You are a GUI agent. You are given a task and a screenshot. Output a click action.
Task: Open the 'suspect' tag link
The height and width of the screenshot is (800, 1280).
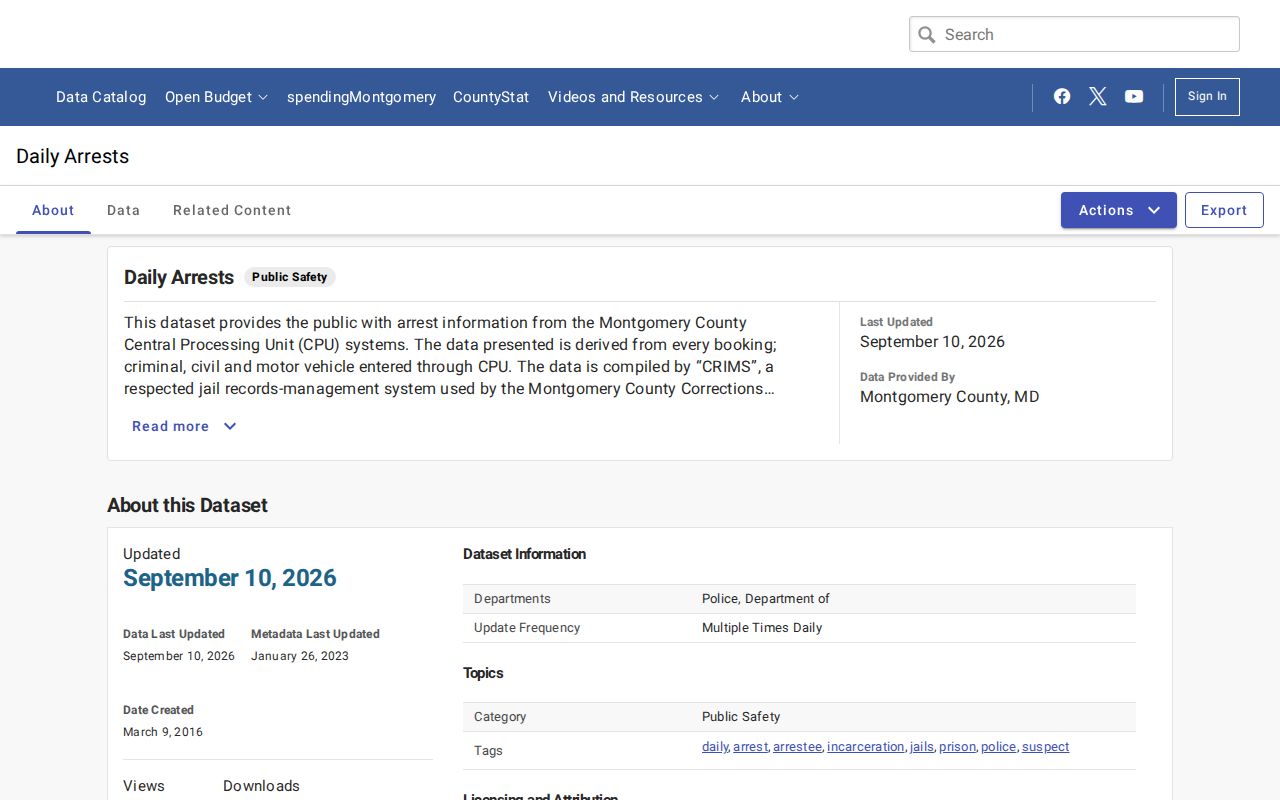[1045, 747]
